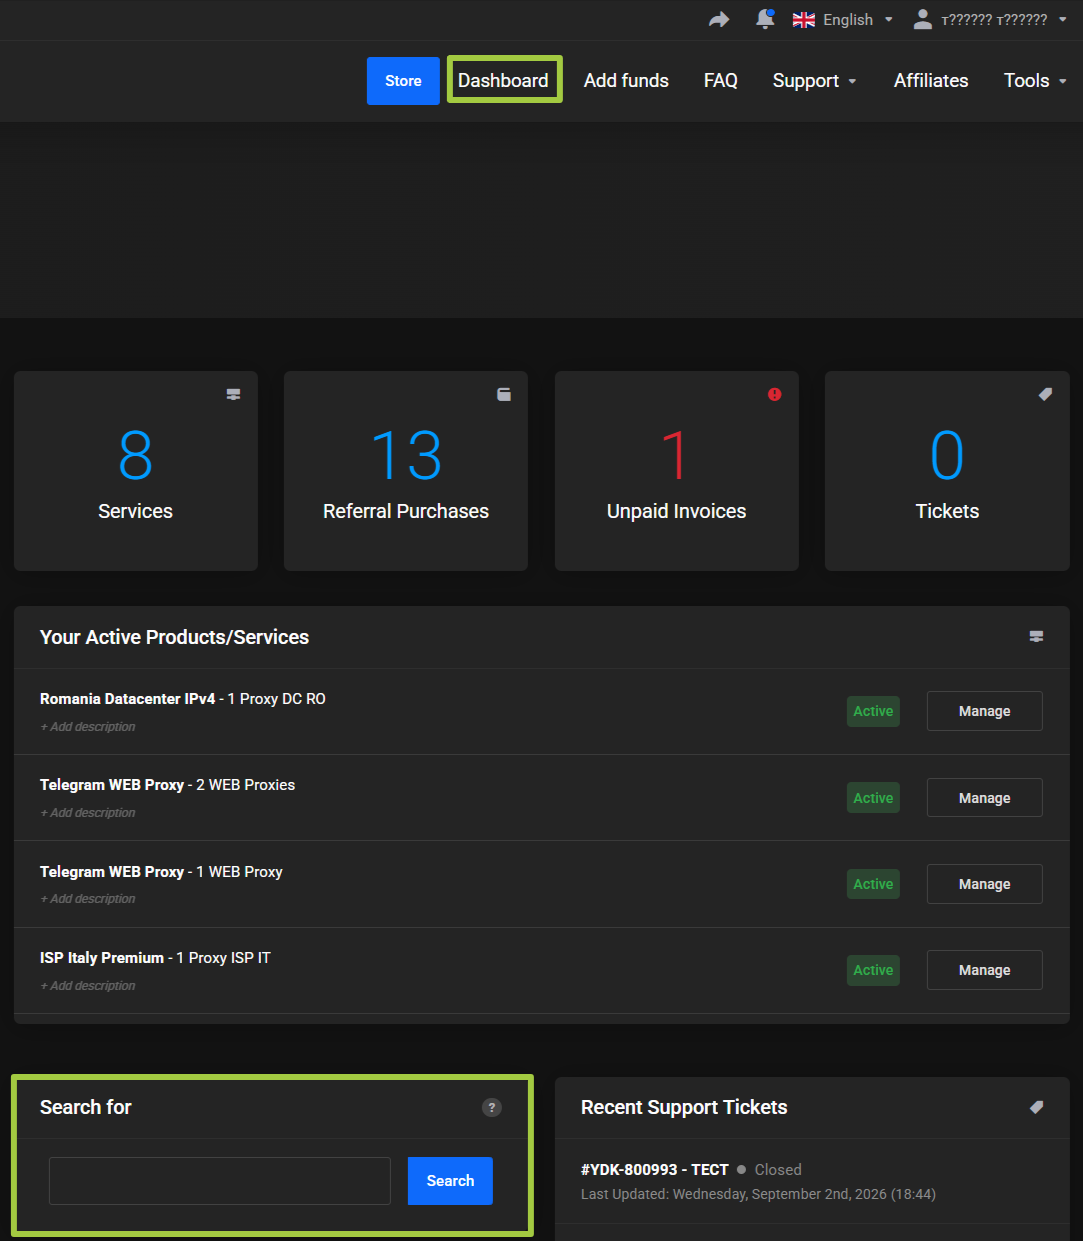Add description for Romania Datacenter IPv4
The image size is (1083, 1241).
[88, 727]
